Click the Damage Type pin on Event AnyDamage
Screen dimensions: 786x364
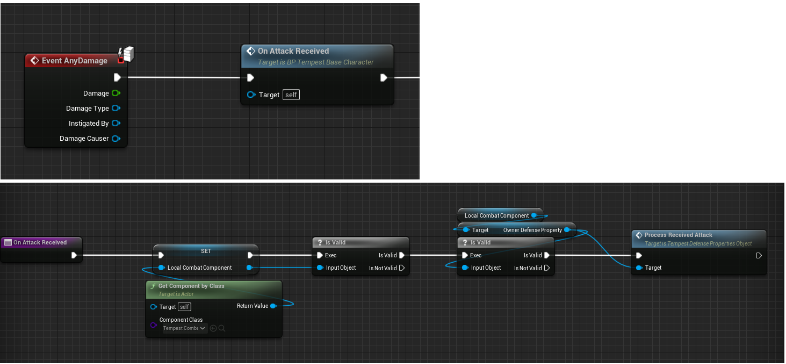pos(116,108)
